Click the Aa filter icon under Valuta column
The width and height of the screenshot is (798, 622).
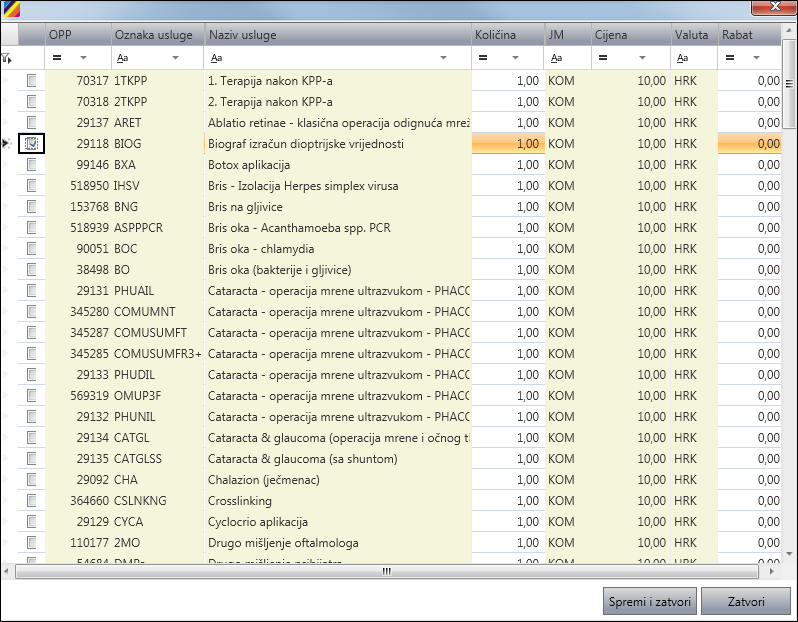682,58
